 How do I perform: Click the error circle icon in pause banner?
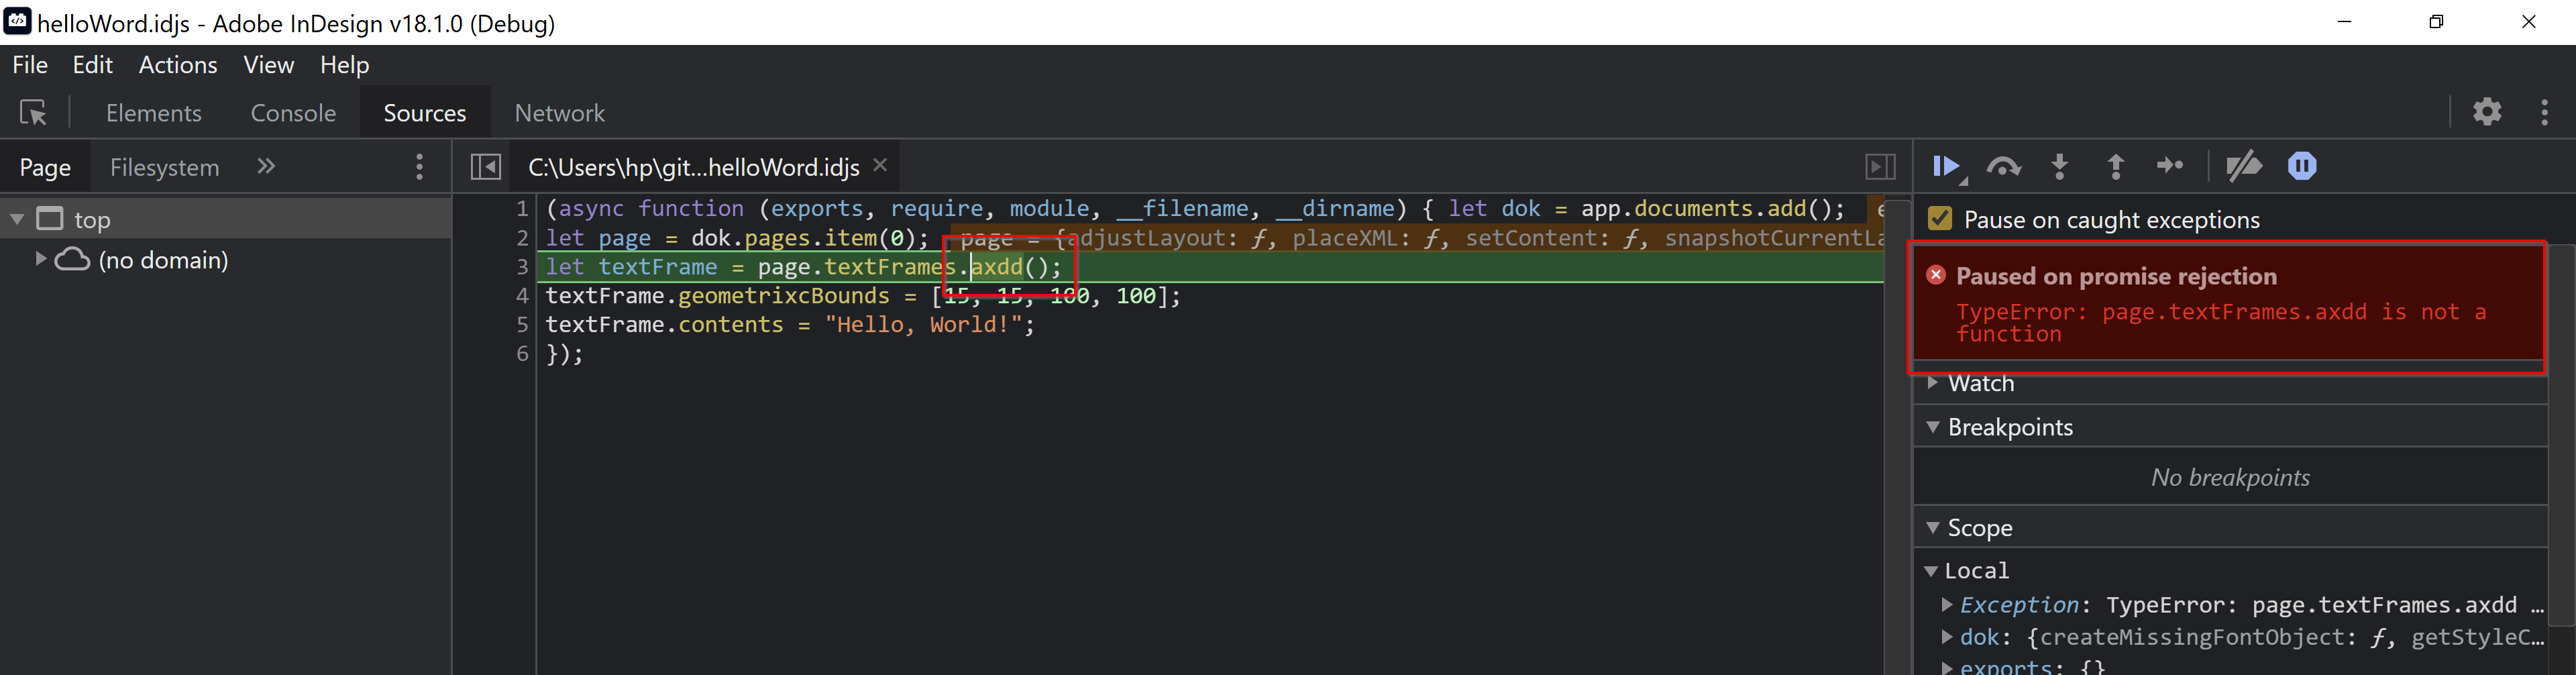(1936, 275)
